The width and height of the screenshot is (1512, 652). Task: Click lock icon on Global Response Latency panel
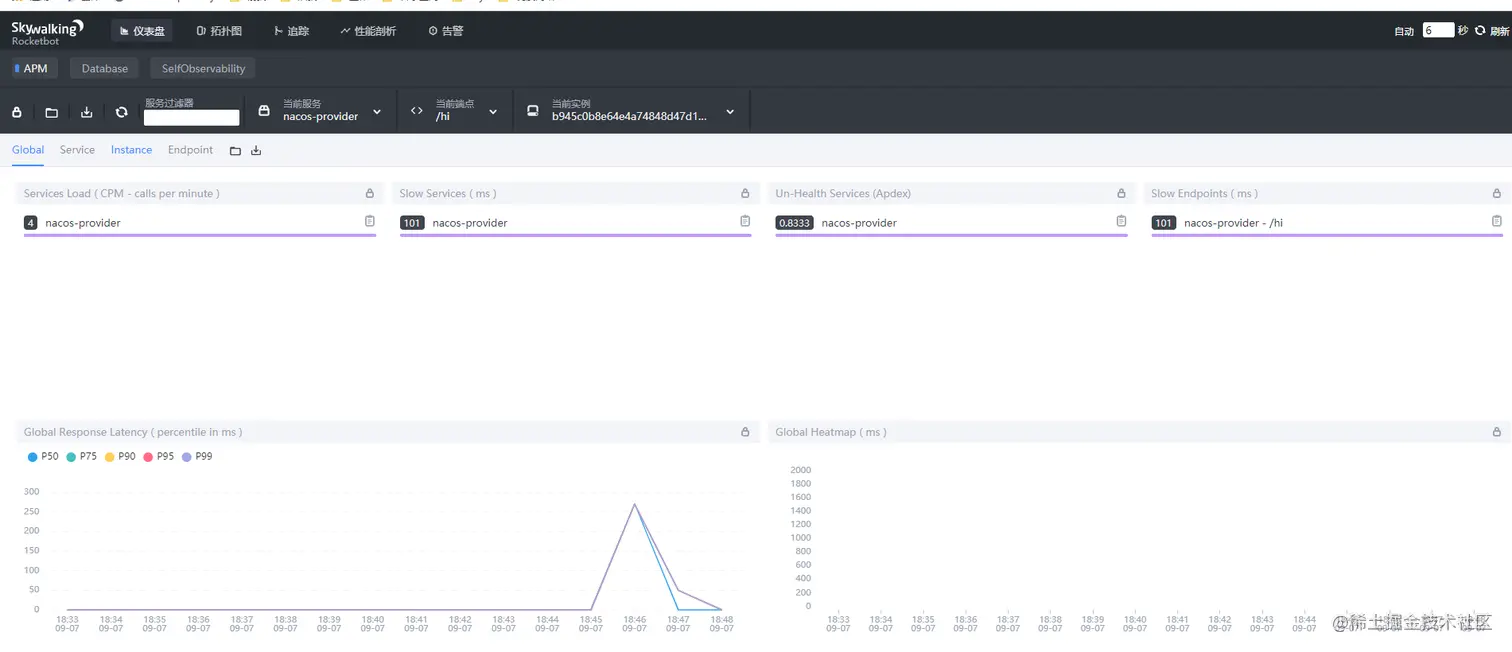(x=745, y=432)
